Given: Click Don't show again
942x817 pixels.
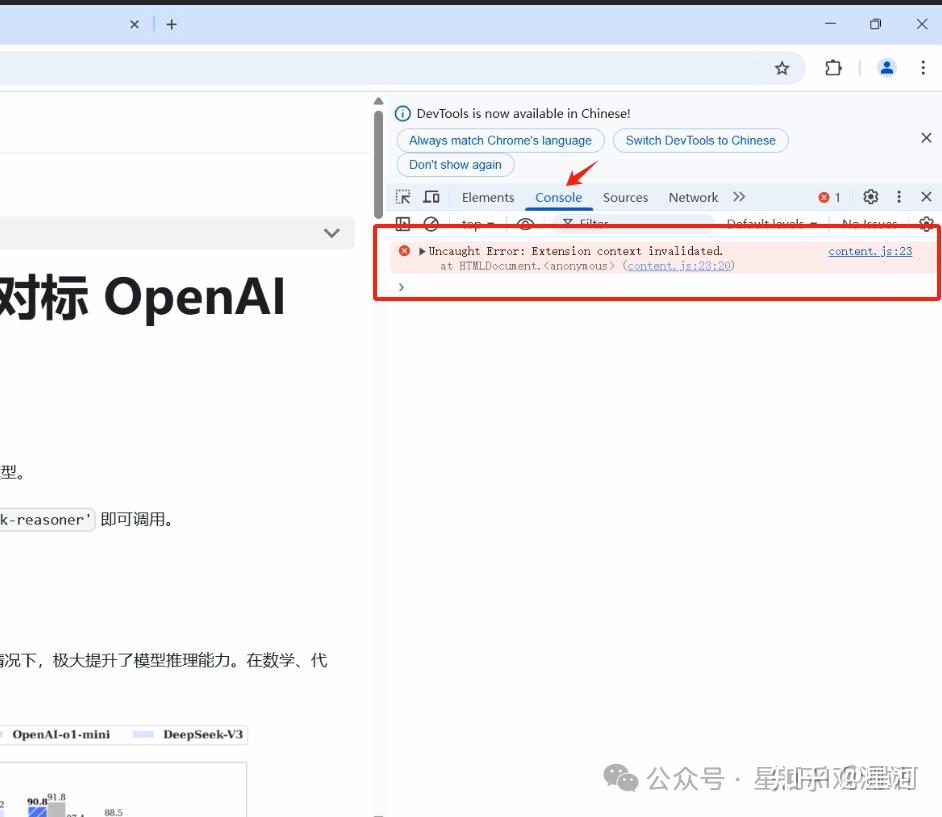Looking at the screenshot, I should (x=455, y=165).
